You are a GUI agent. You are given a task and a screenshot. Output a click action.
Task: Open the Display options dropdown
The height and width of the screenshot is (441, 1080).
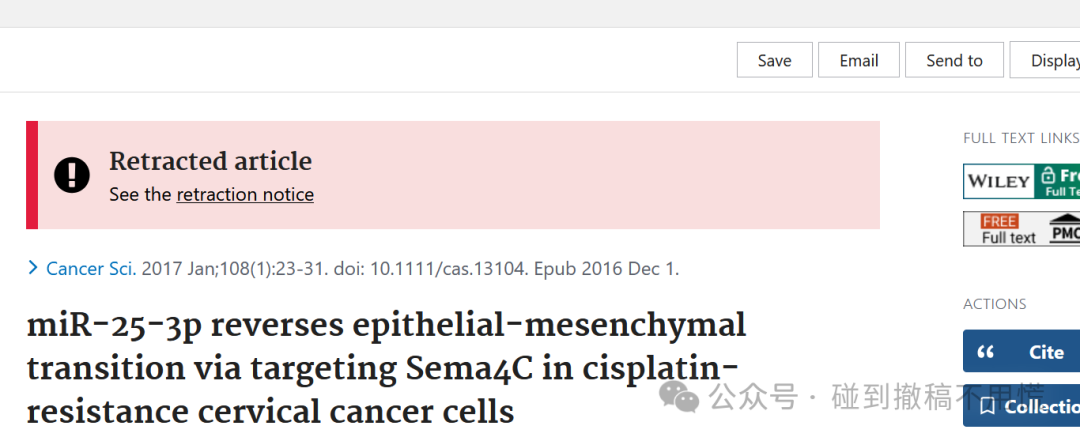[1045, 60]
